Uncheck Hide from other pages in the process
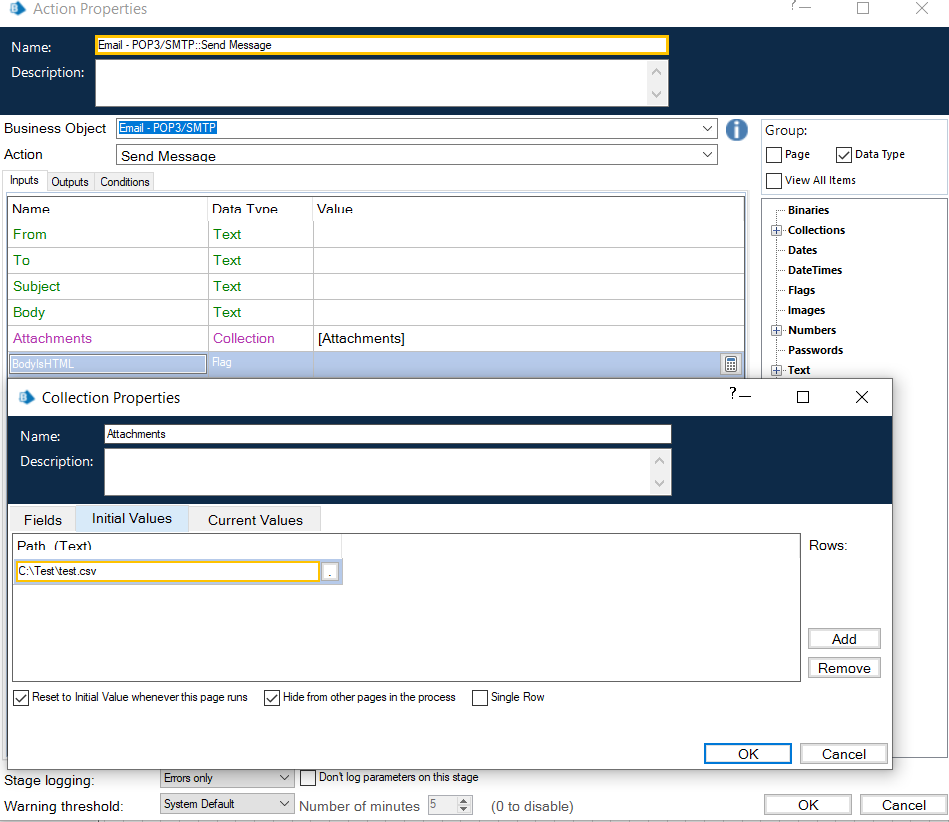This screenshot has height=822, width=949. pyautogui.click(x=272, y=697)
